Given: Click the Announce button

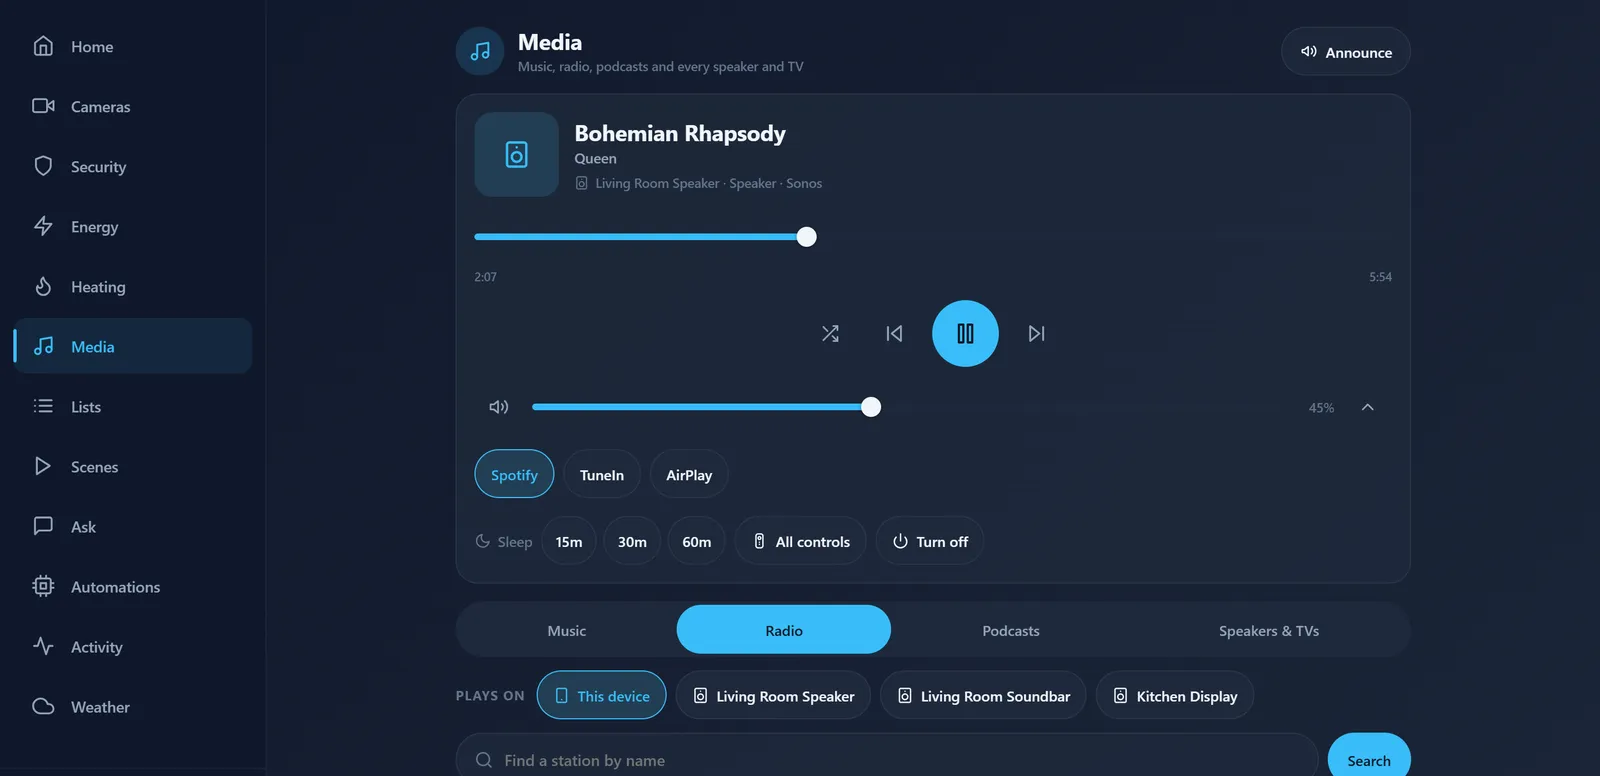Looking at the screenshot, I should click(1346, 52).
